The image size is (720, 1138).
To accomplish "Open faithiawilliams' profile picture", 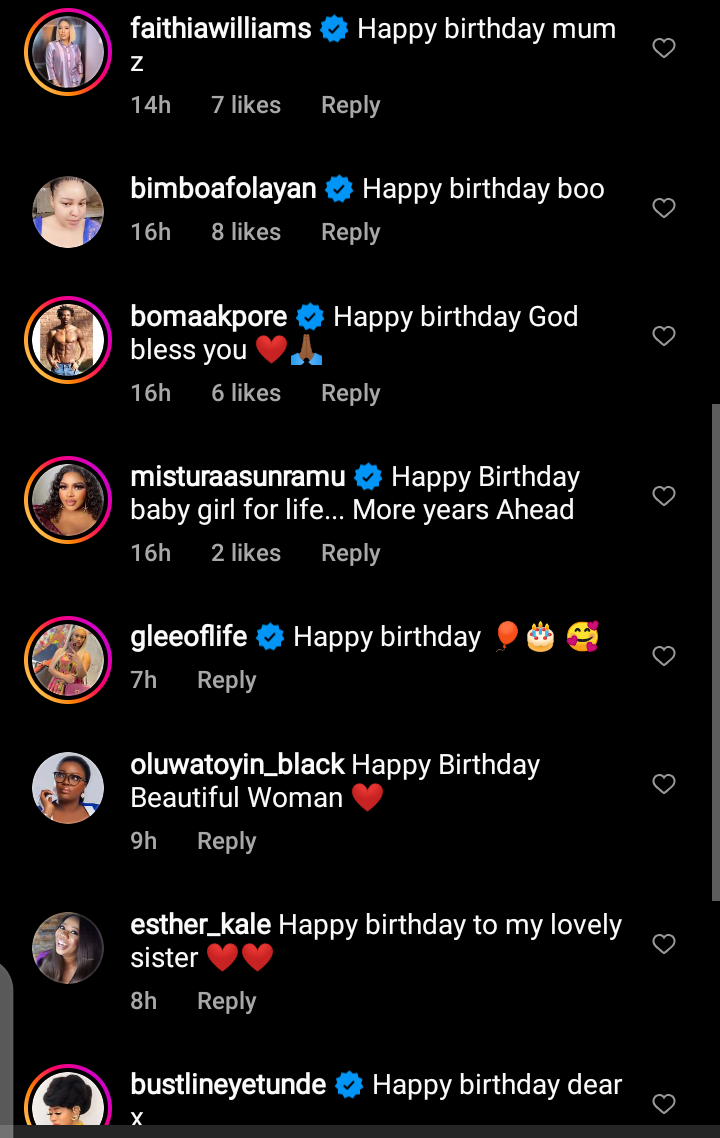I will tap(68, 52).
